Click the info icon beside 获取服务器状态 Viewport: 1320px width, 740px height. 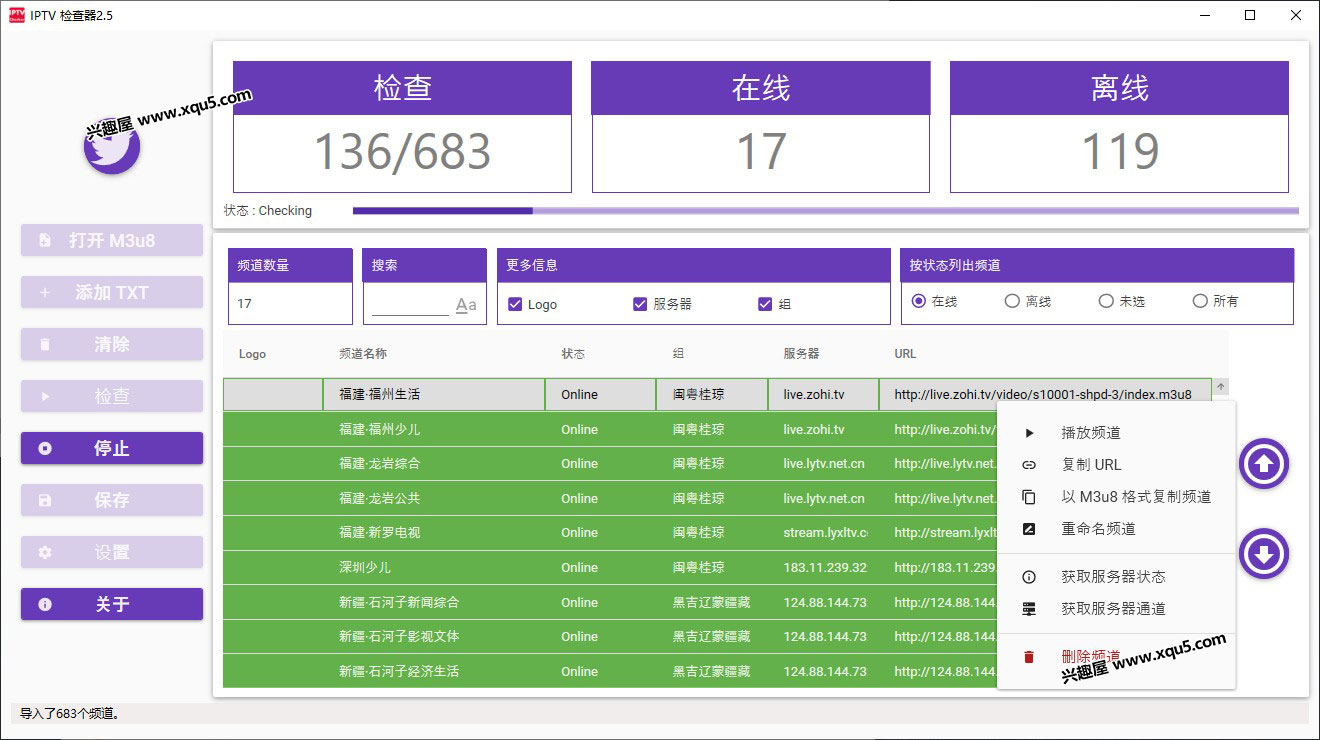(1029, 577)
